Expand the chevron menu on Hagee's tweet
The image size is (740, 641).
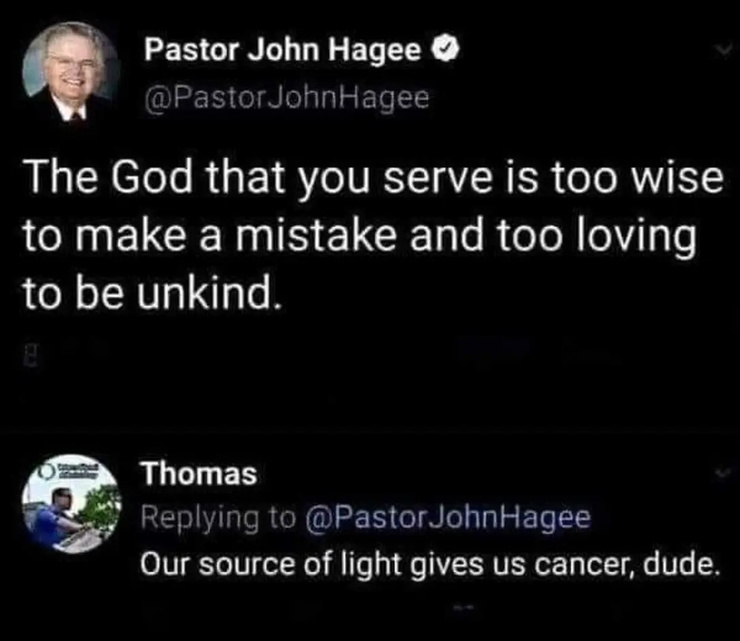724,50
